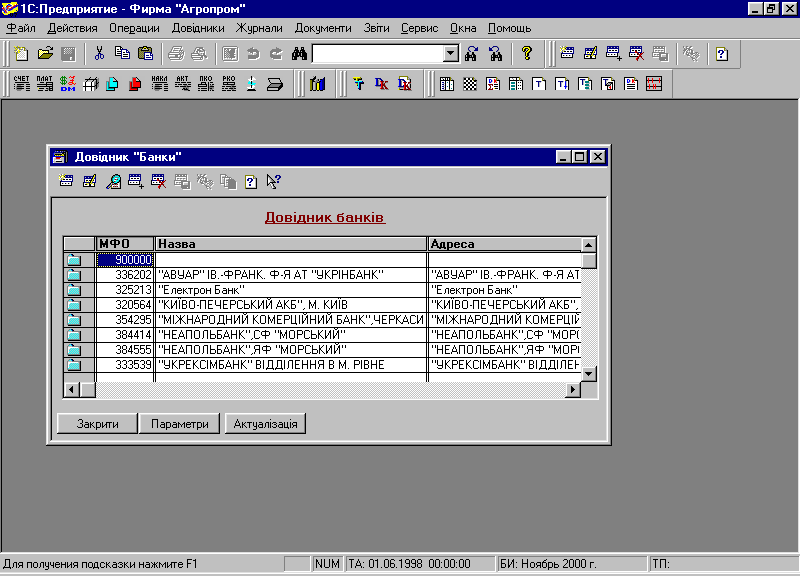
Task: Click Edit row icon in Банки window toolbar
Action: click(x=89, y=181)
